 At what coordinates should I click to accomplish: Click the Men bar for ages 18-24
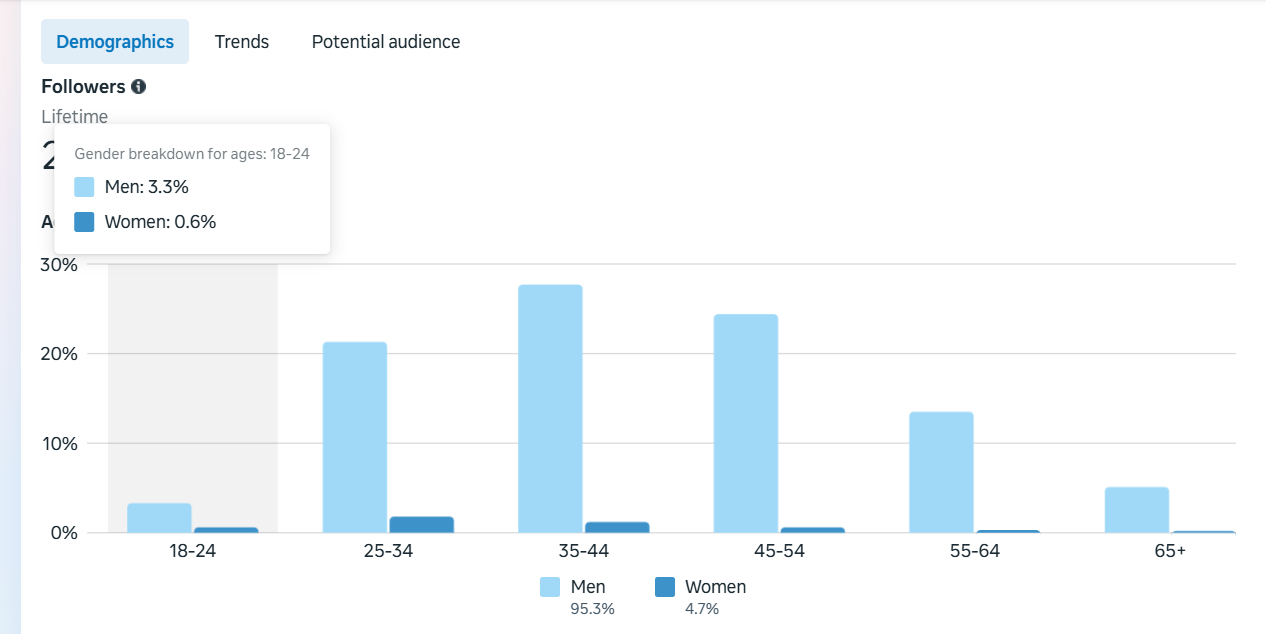pos(159,518)
